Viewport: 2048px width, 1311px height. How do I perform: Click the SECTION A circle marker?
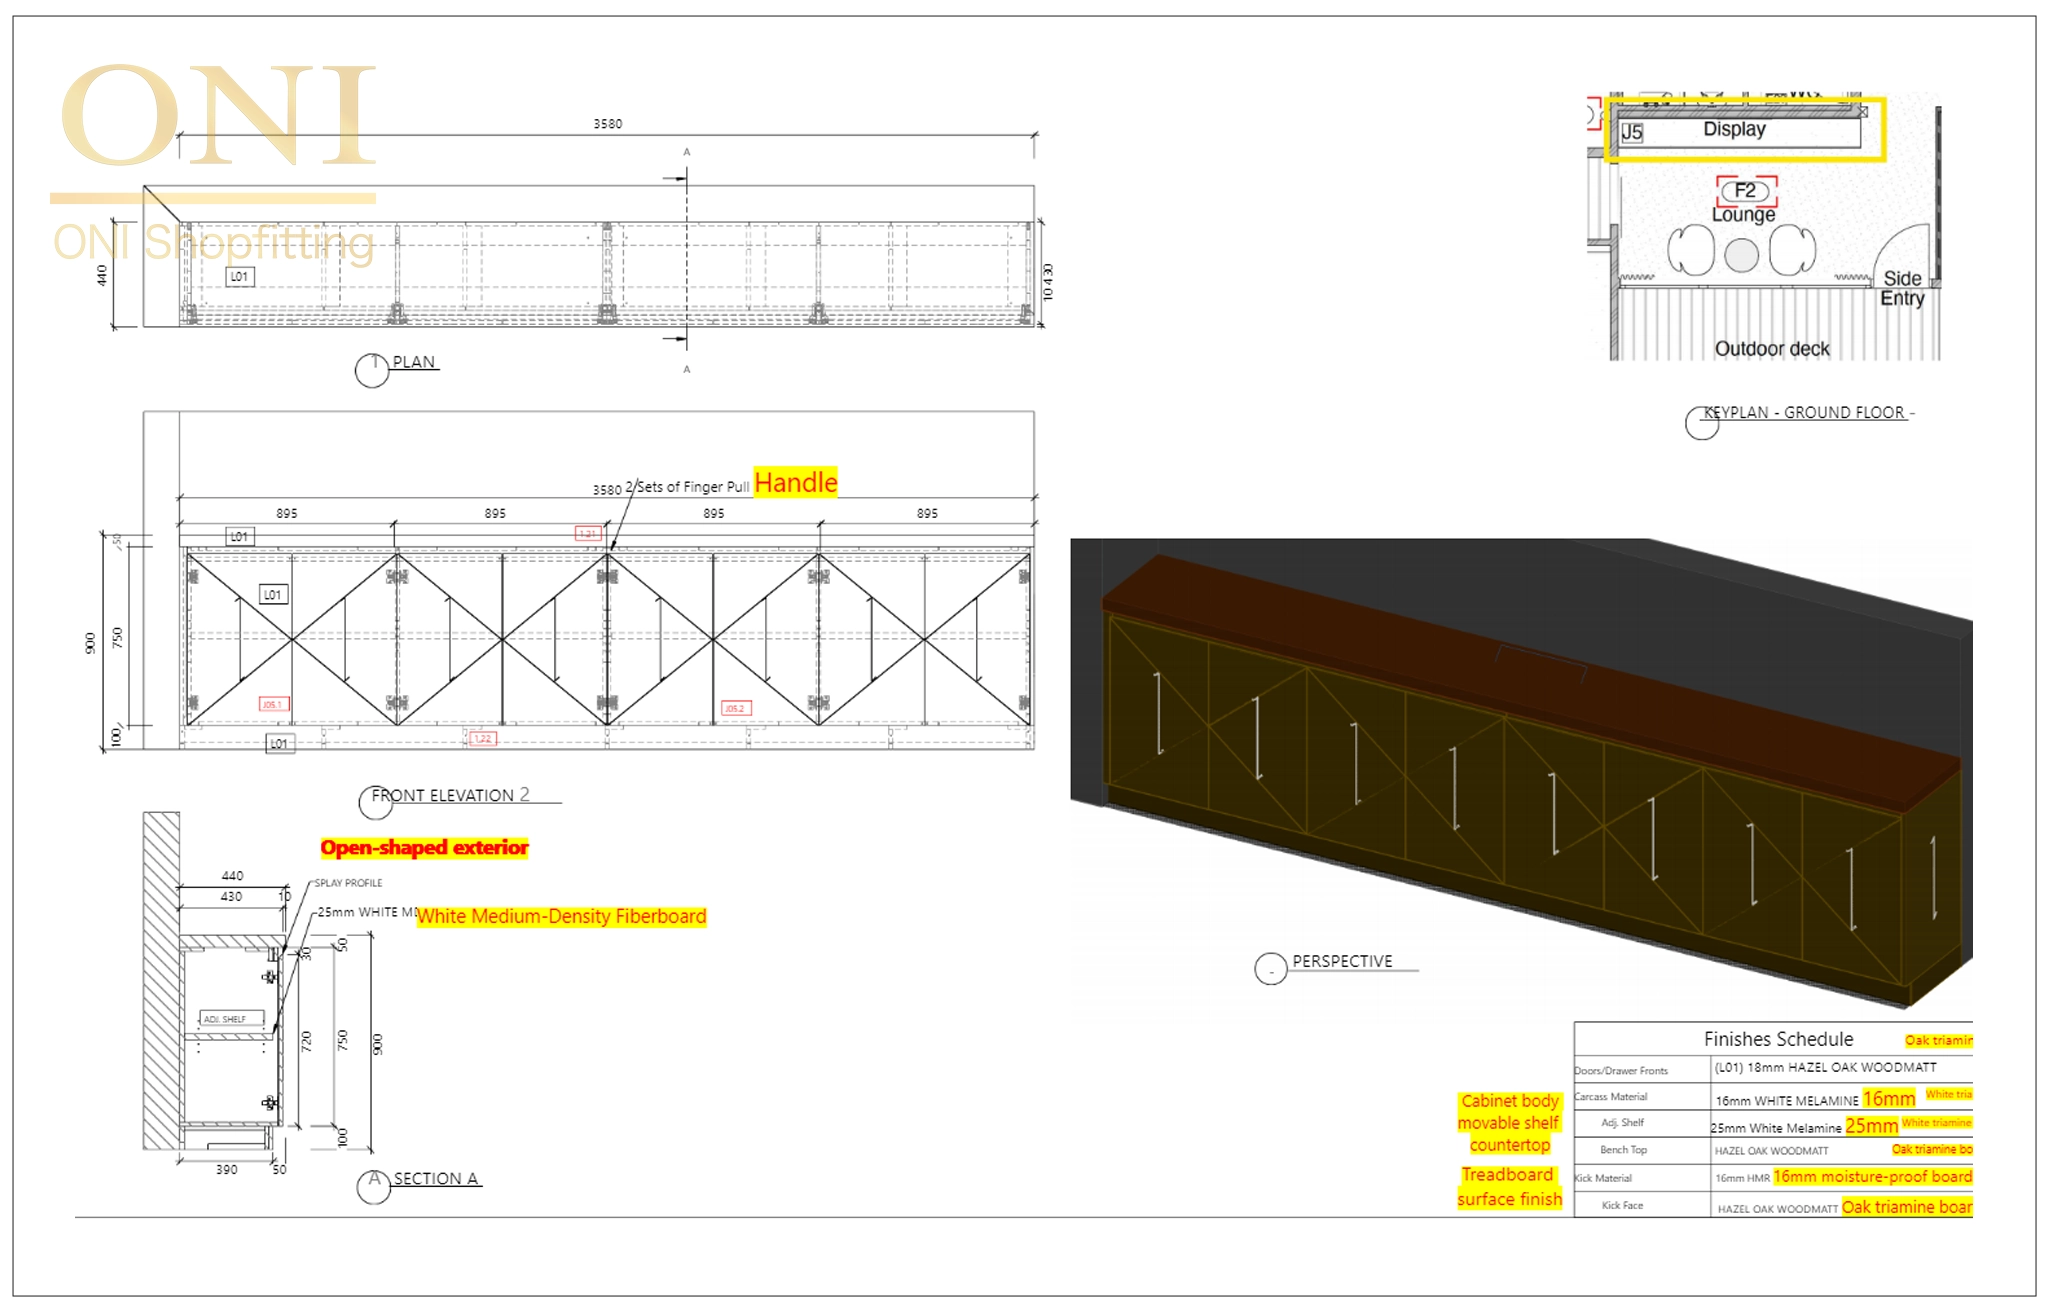tap(373, 1187)
